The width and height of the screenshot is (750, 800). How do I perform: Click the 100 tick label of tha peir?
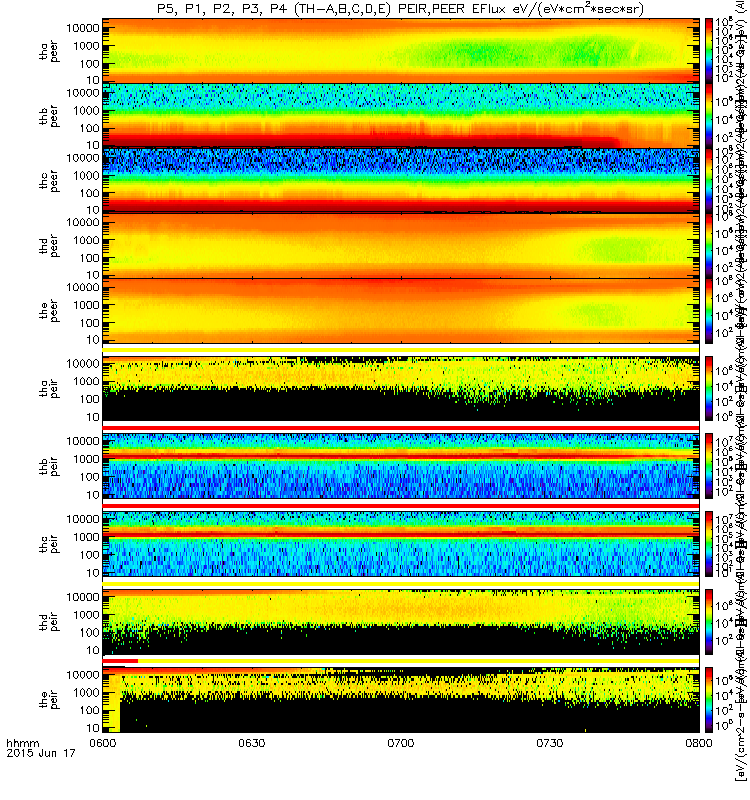pos(89,399)
